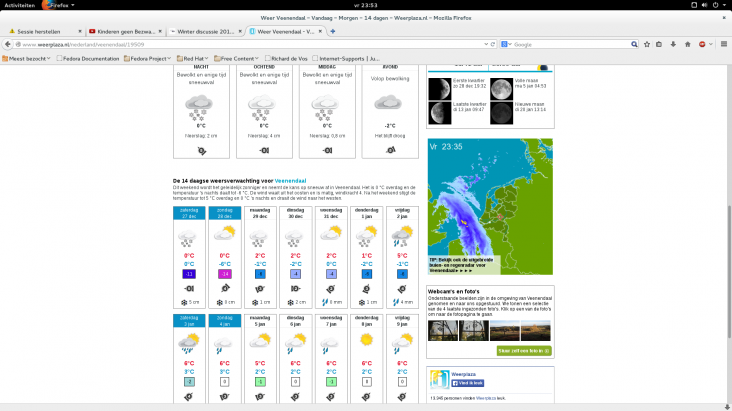The width and height of the screenshot is (732, 411).
Task: Reload the page with the refresh icon
Action: point(493,44)
